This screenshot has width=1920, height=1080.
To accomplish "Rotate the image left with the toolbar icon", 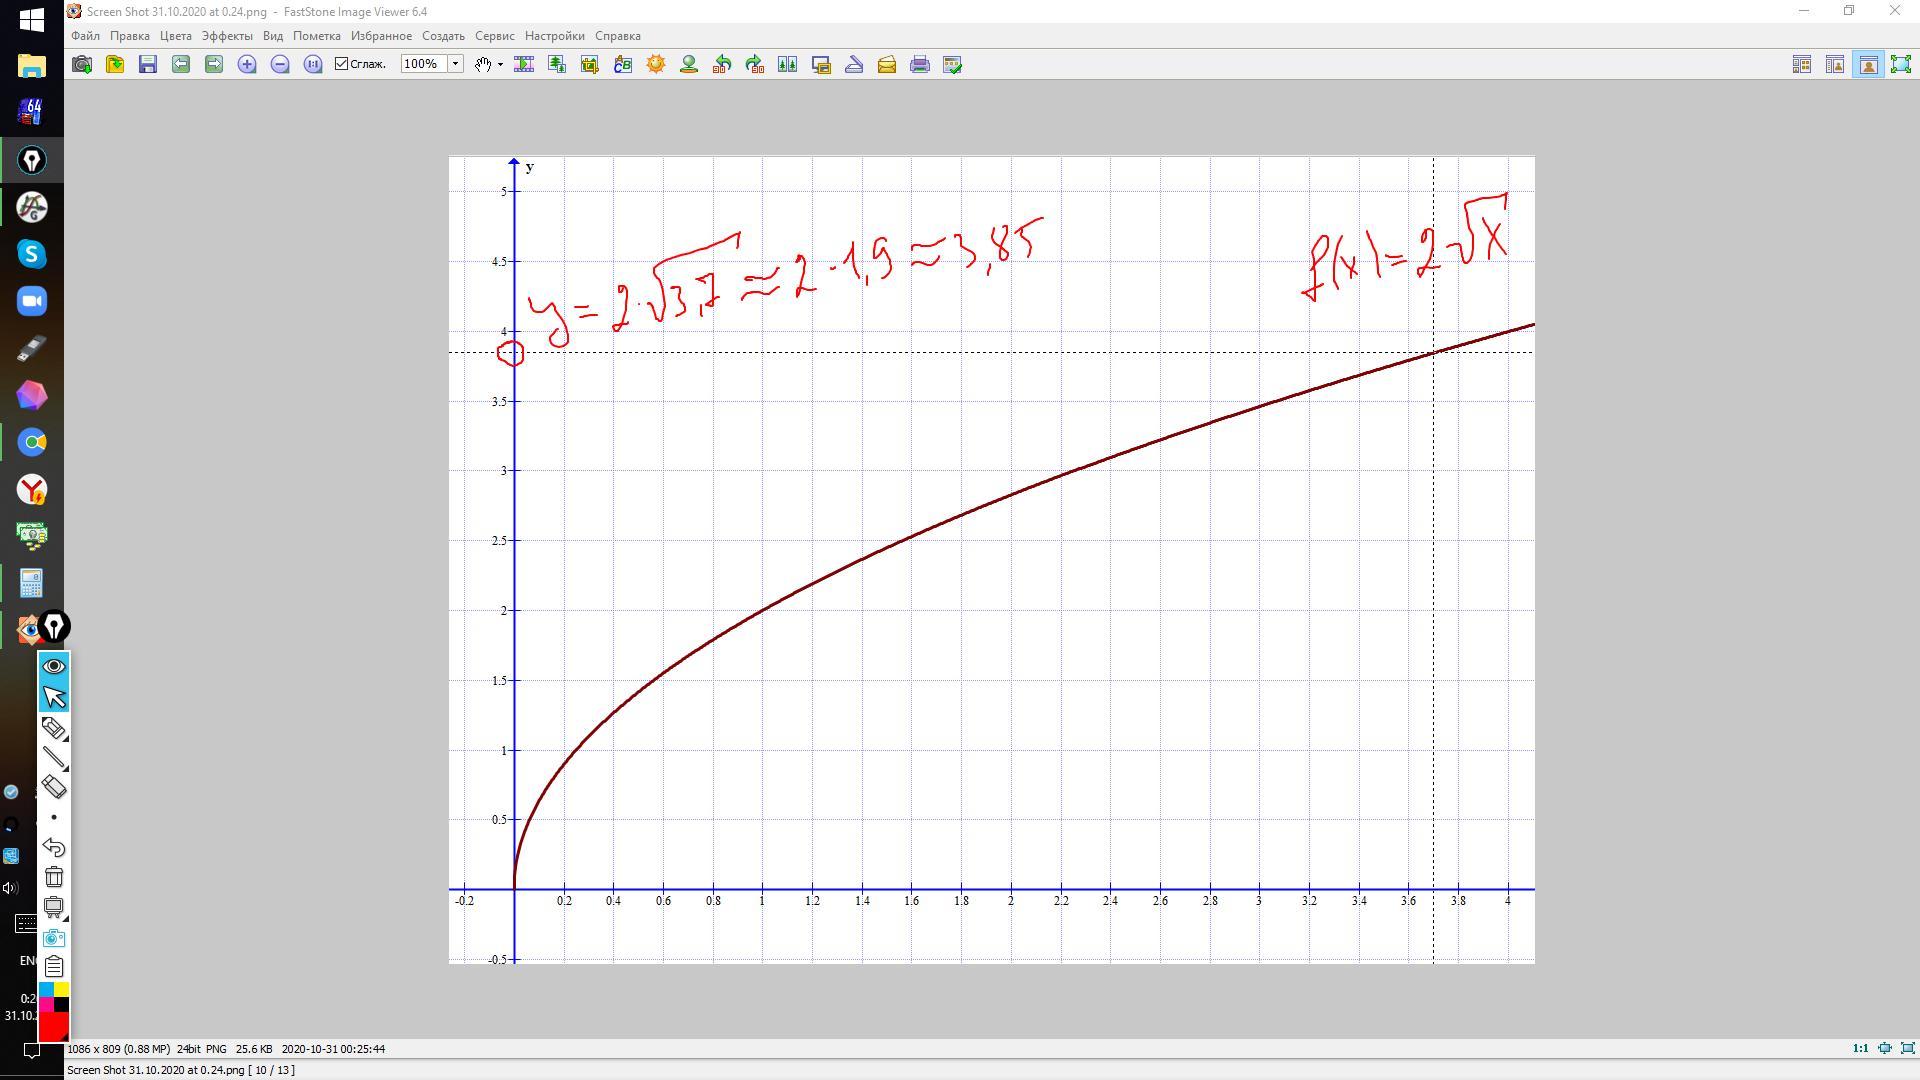I will coord(722,65).
